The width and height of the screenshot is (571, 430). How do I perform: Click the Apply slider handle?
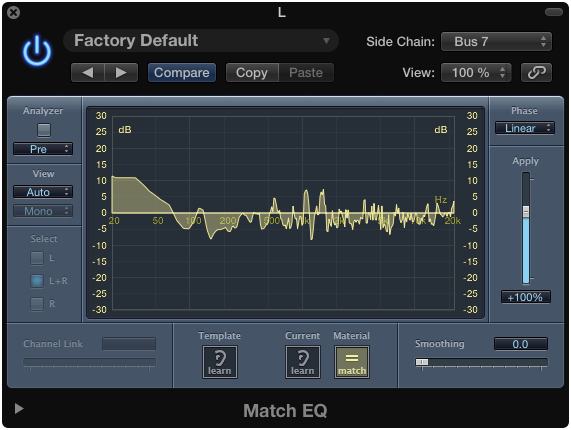[526, 212]
